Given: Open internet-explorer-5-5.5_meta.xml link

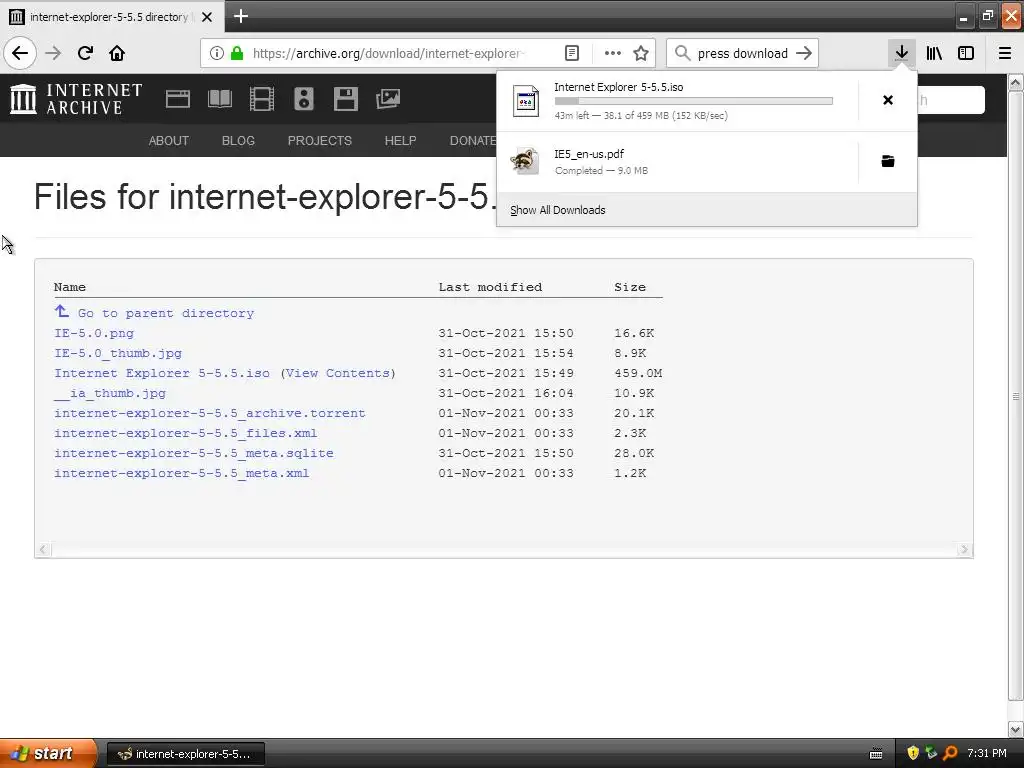Looking at the screenshot, I should pyautogui.click(x=182, y=473).
